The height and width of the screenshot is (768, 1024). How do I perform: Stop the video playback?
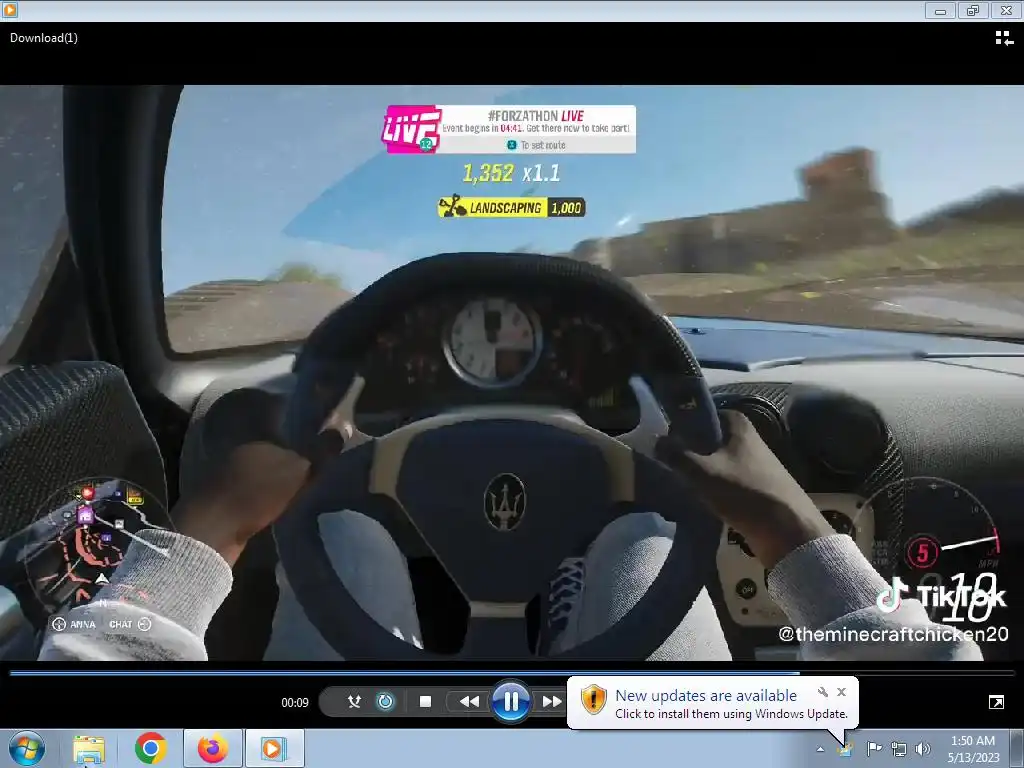pyautogui.click(x=425, y=701)
